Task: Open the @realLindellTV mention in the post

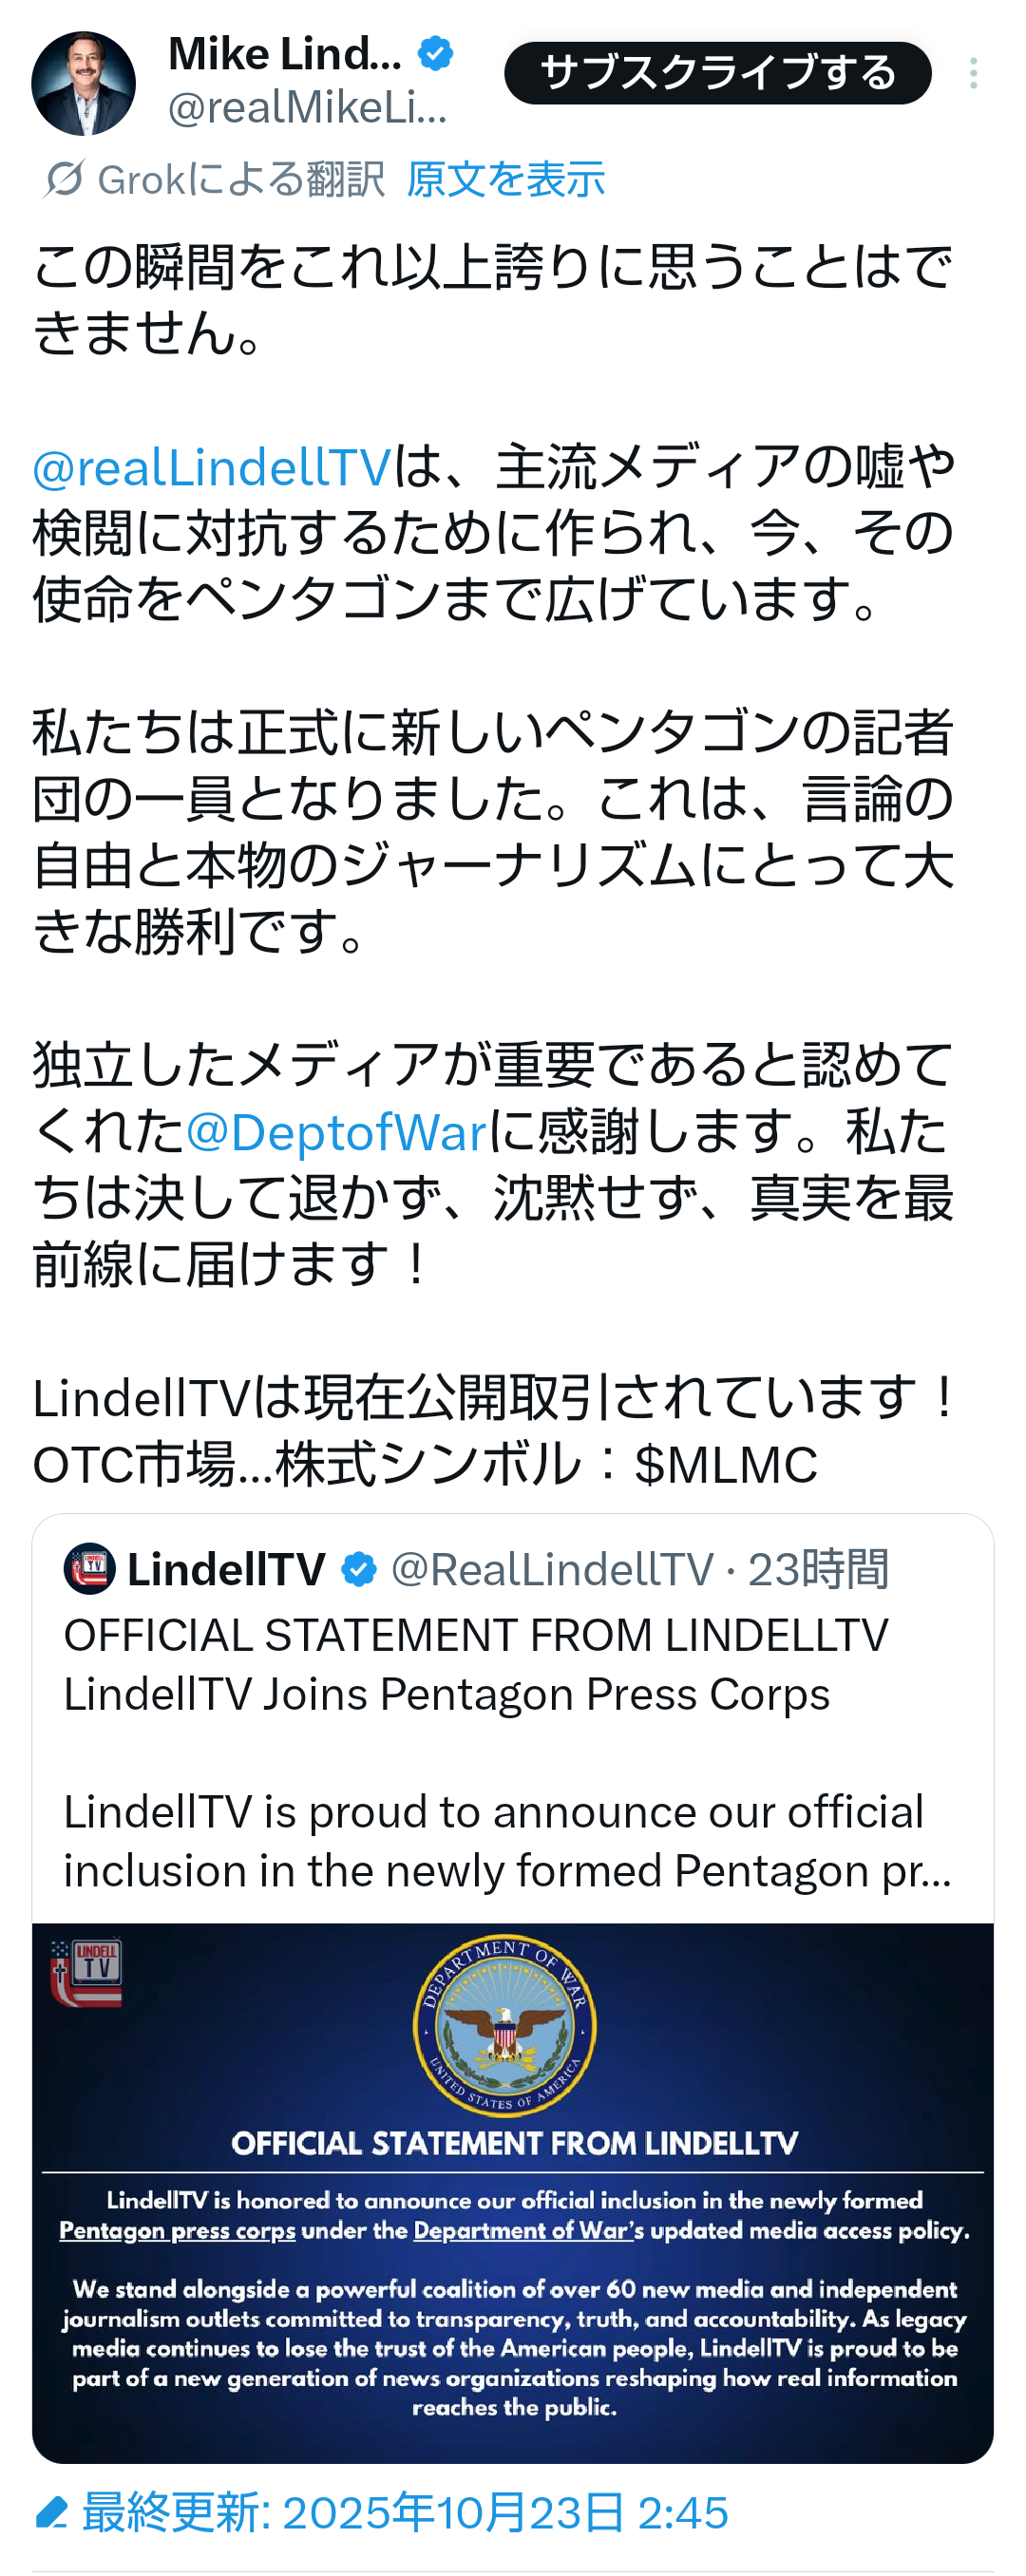Action: pyautogui.click(x=212, y=467)
